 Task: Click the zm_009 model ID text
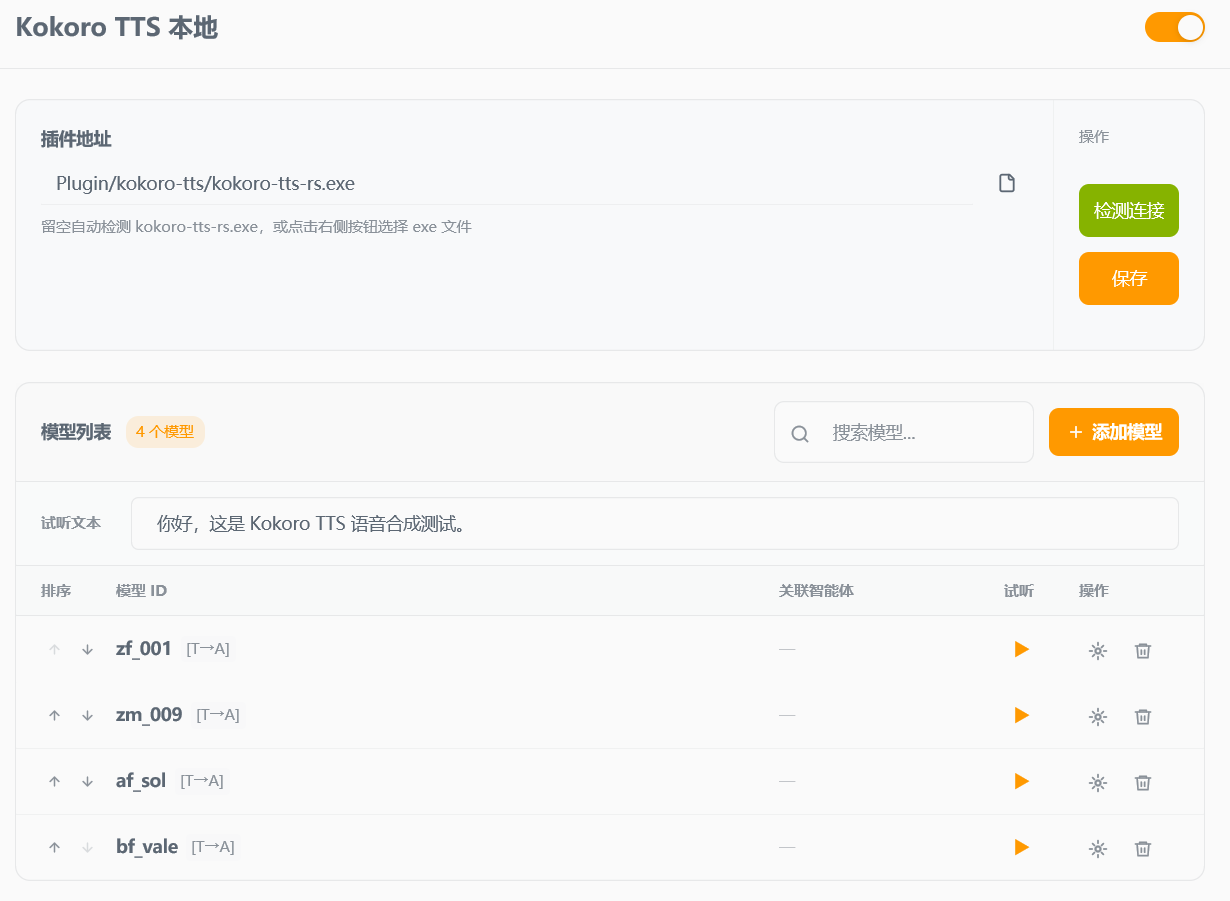point(149,715)
